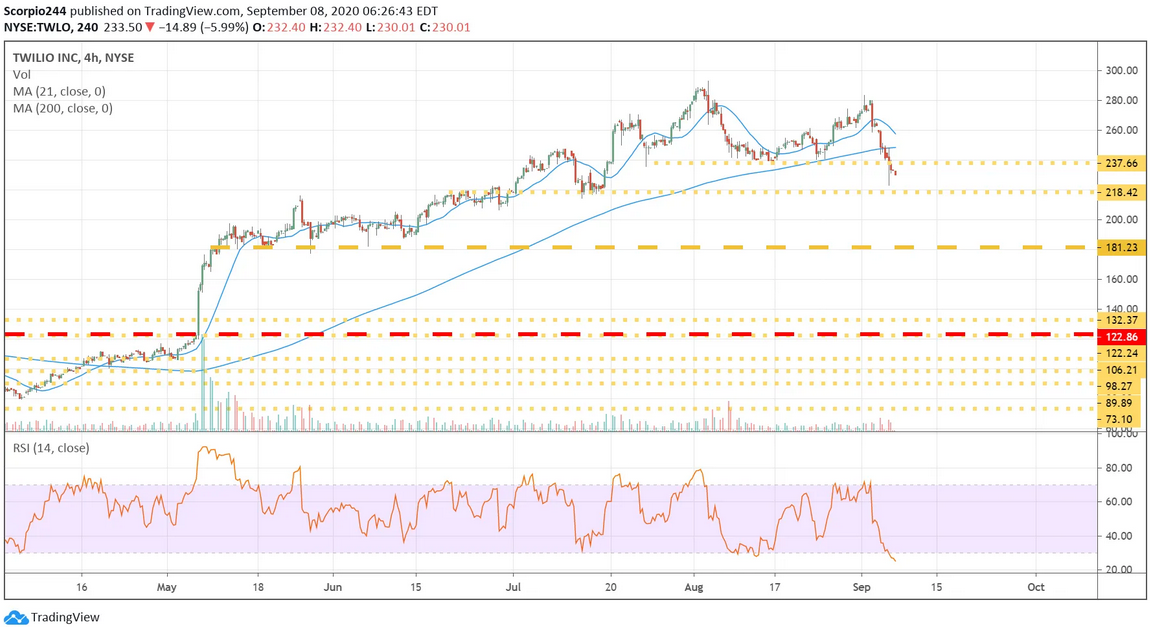Select the RSI (14, close) indicator label

click(51, 448)
